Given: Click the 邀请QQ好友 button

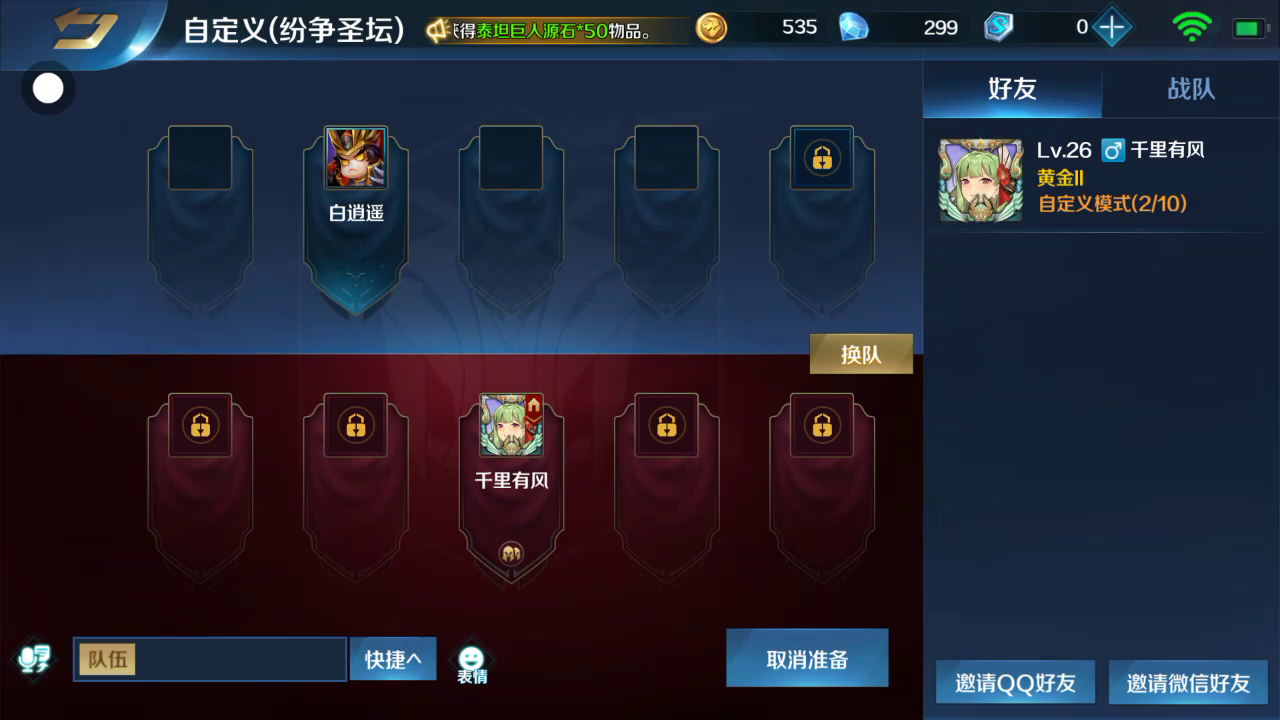Looking at the screenshot, I should pyautogui.click(x=1015, y=683).
